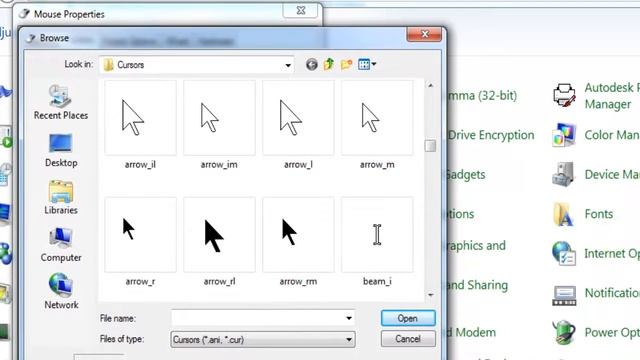Open Notification Area Icons icon in Control Panel

(564, 295)
